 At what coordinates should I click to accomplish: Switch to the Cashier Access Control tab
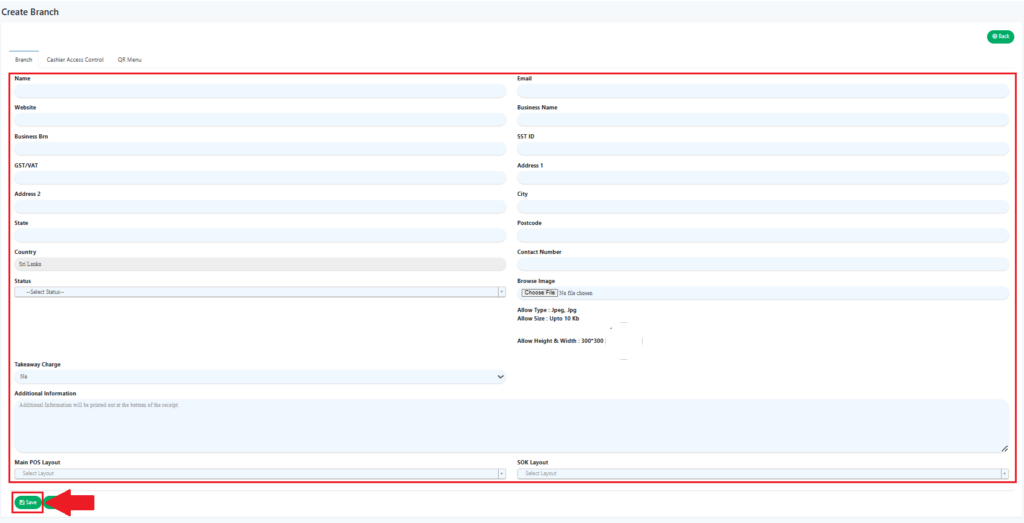coord(75,60)
